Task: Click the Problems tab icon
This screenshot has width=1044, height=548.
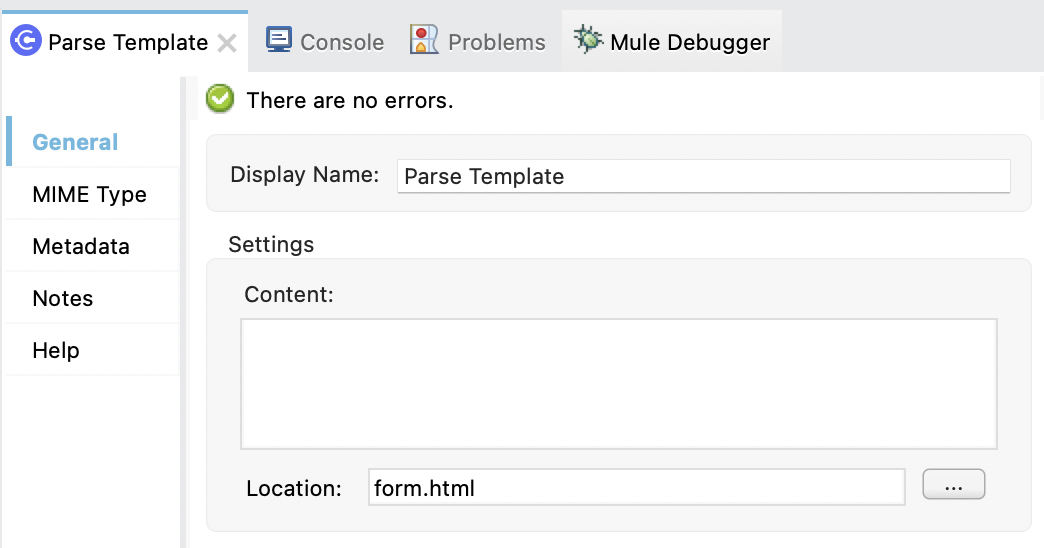Action: [x=425, y=41]
